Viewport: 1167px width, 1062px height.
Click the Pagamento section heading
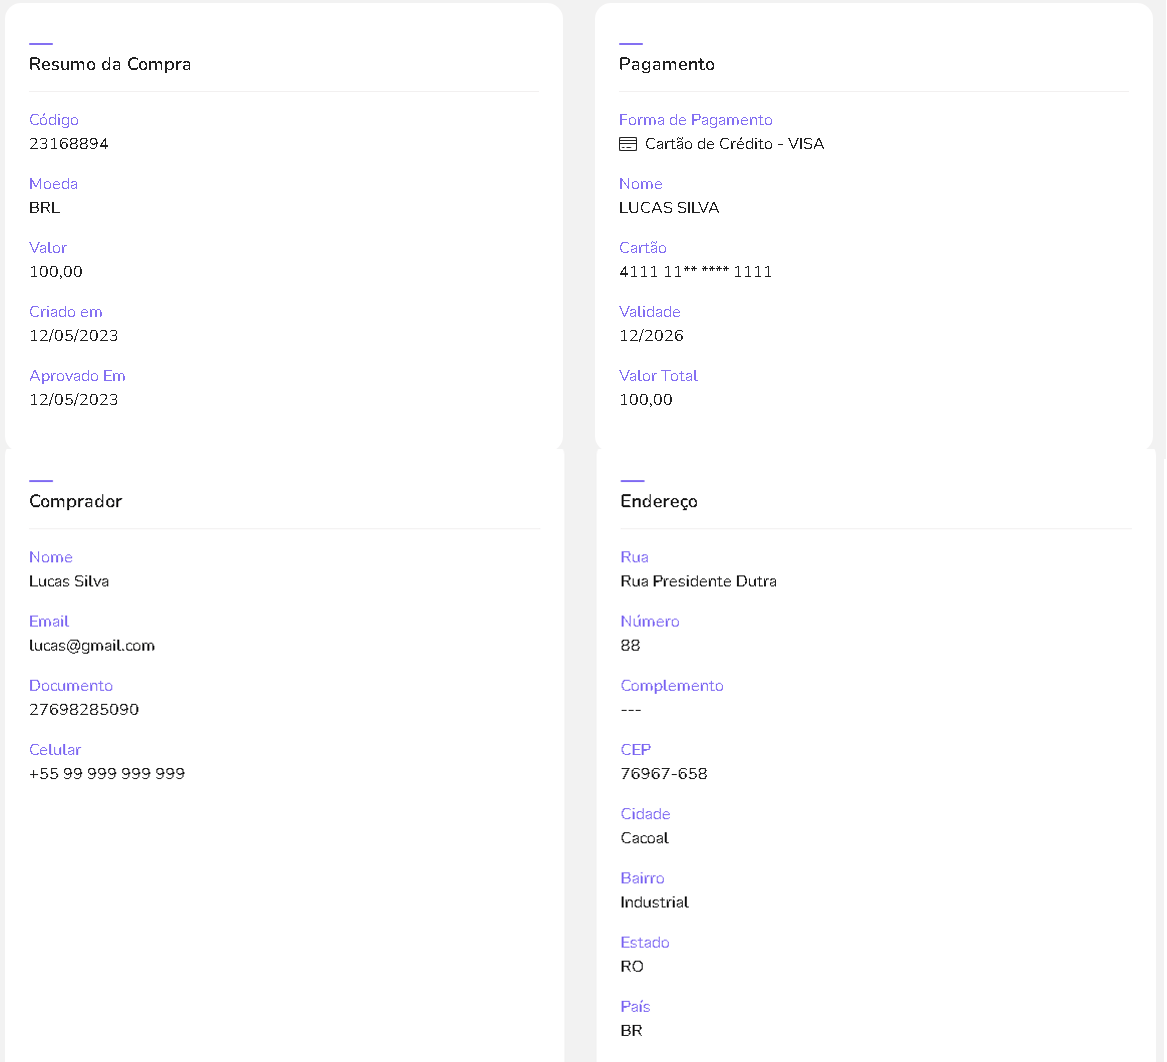click(667, 64)
